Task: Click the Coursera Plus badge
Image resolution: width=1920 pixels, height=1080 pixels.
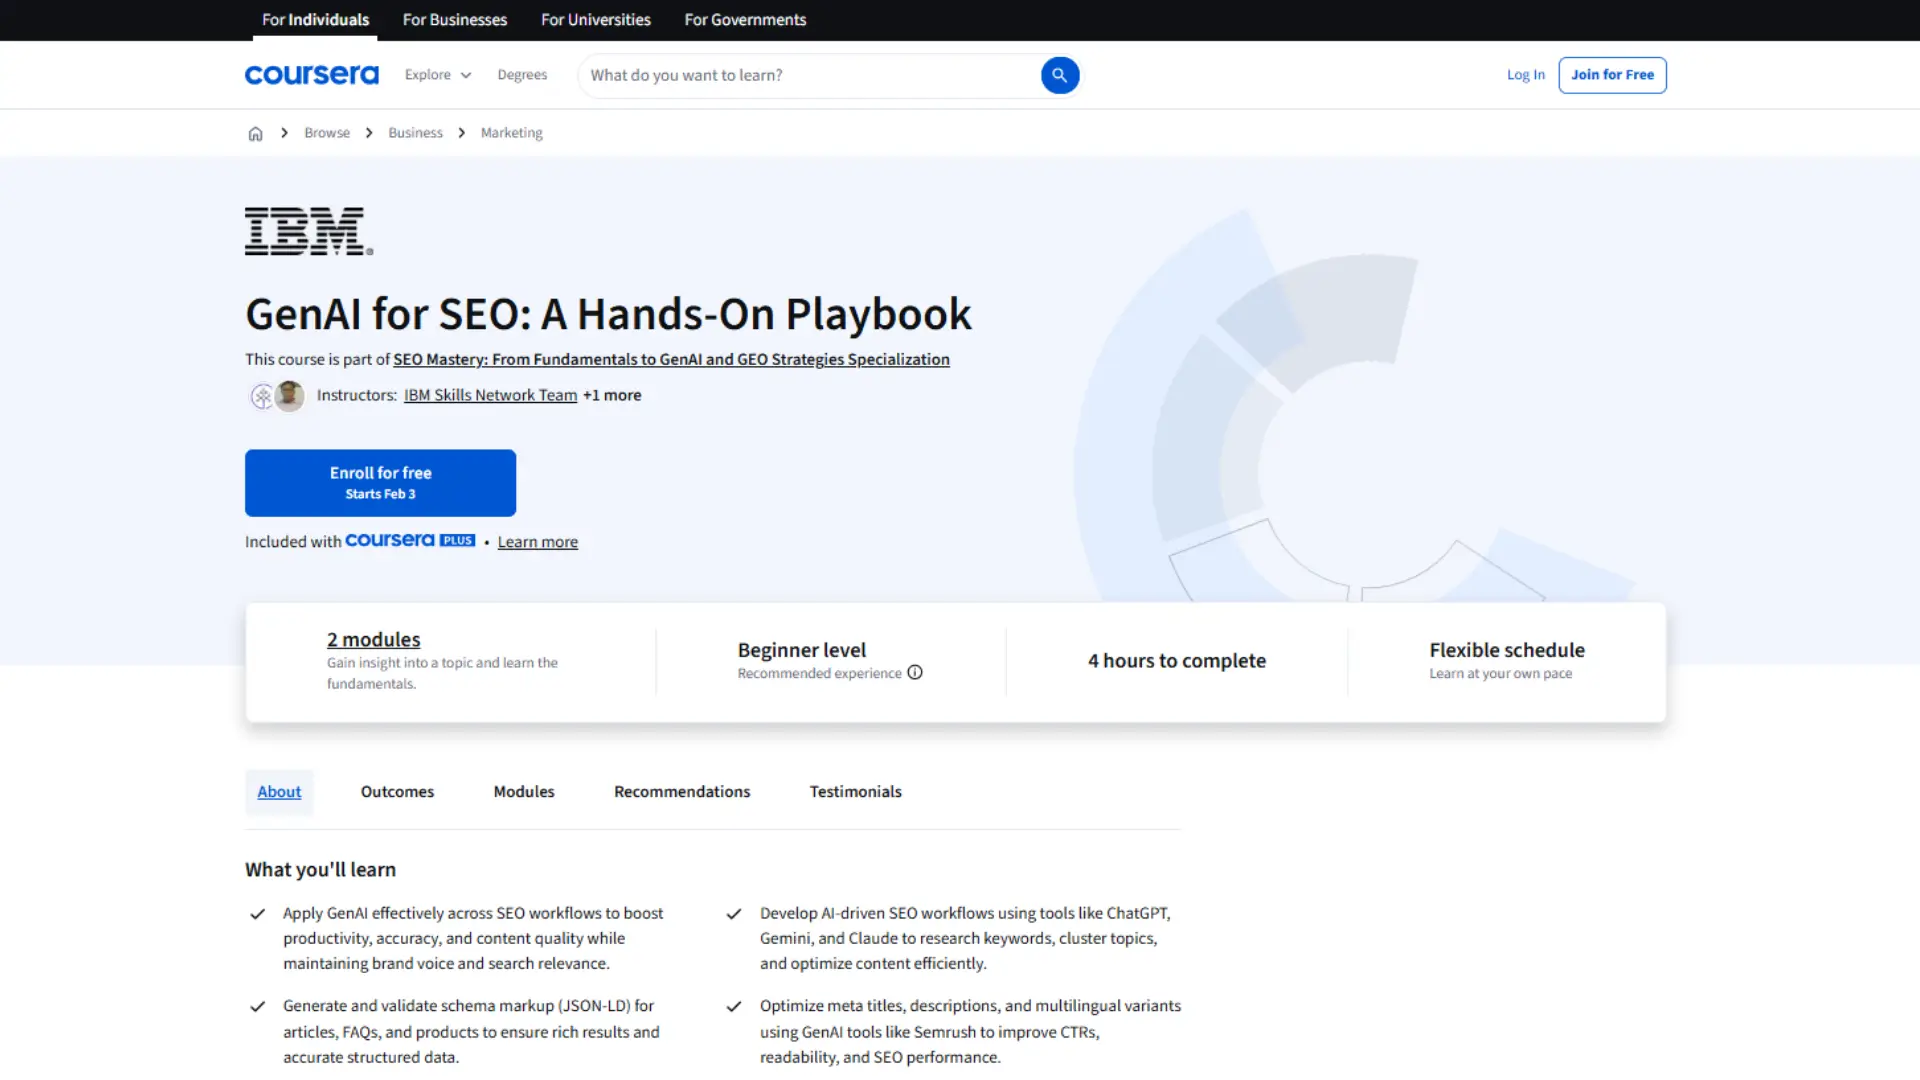Action: [410, 540]
